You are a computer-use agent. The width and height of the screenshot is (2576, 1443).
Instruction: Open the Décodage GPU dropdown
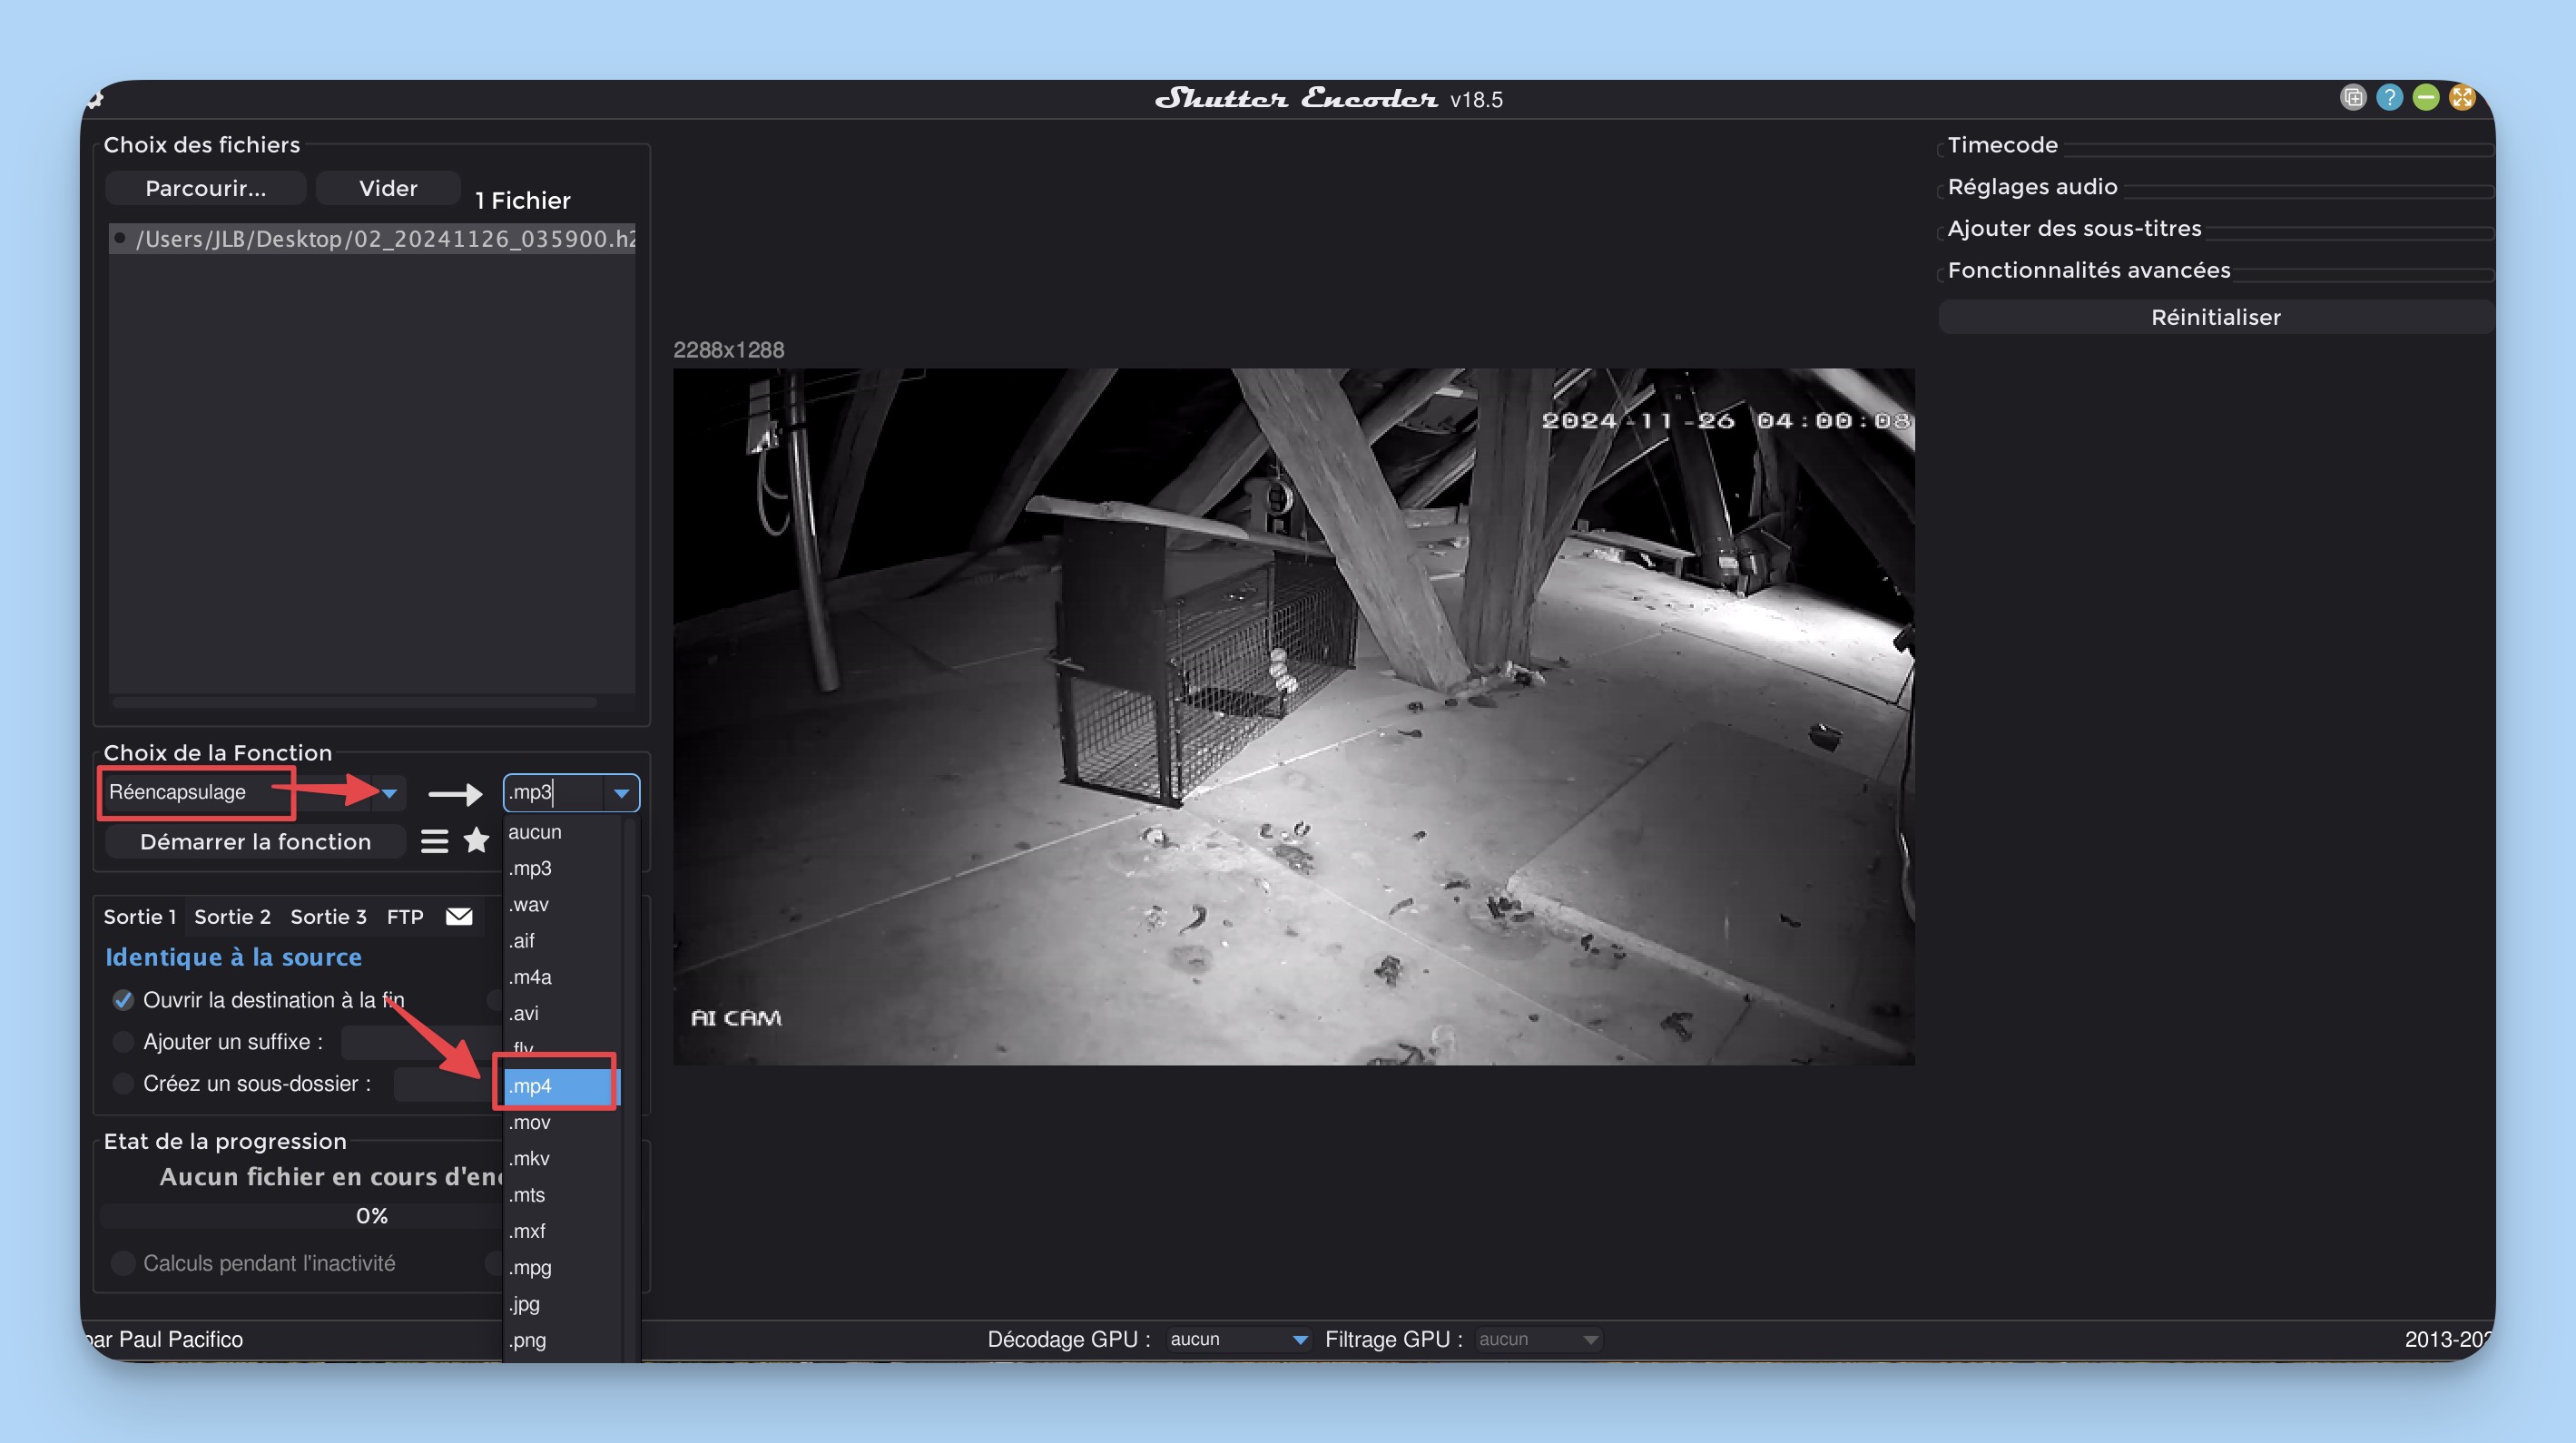pos(1239,1339)
